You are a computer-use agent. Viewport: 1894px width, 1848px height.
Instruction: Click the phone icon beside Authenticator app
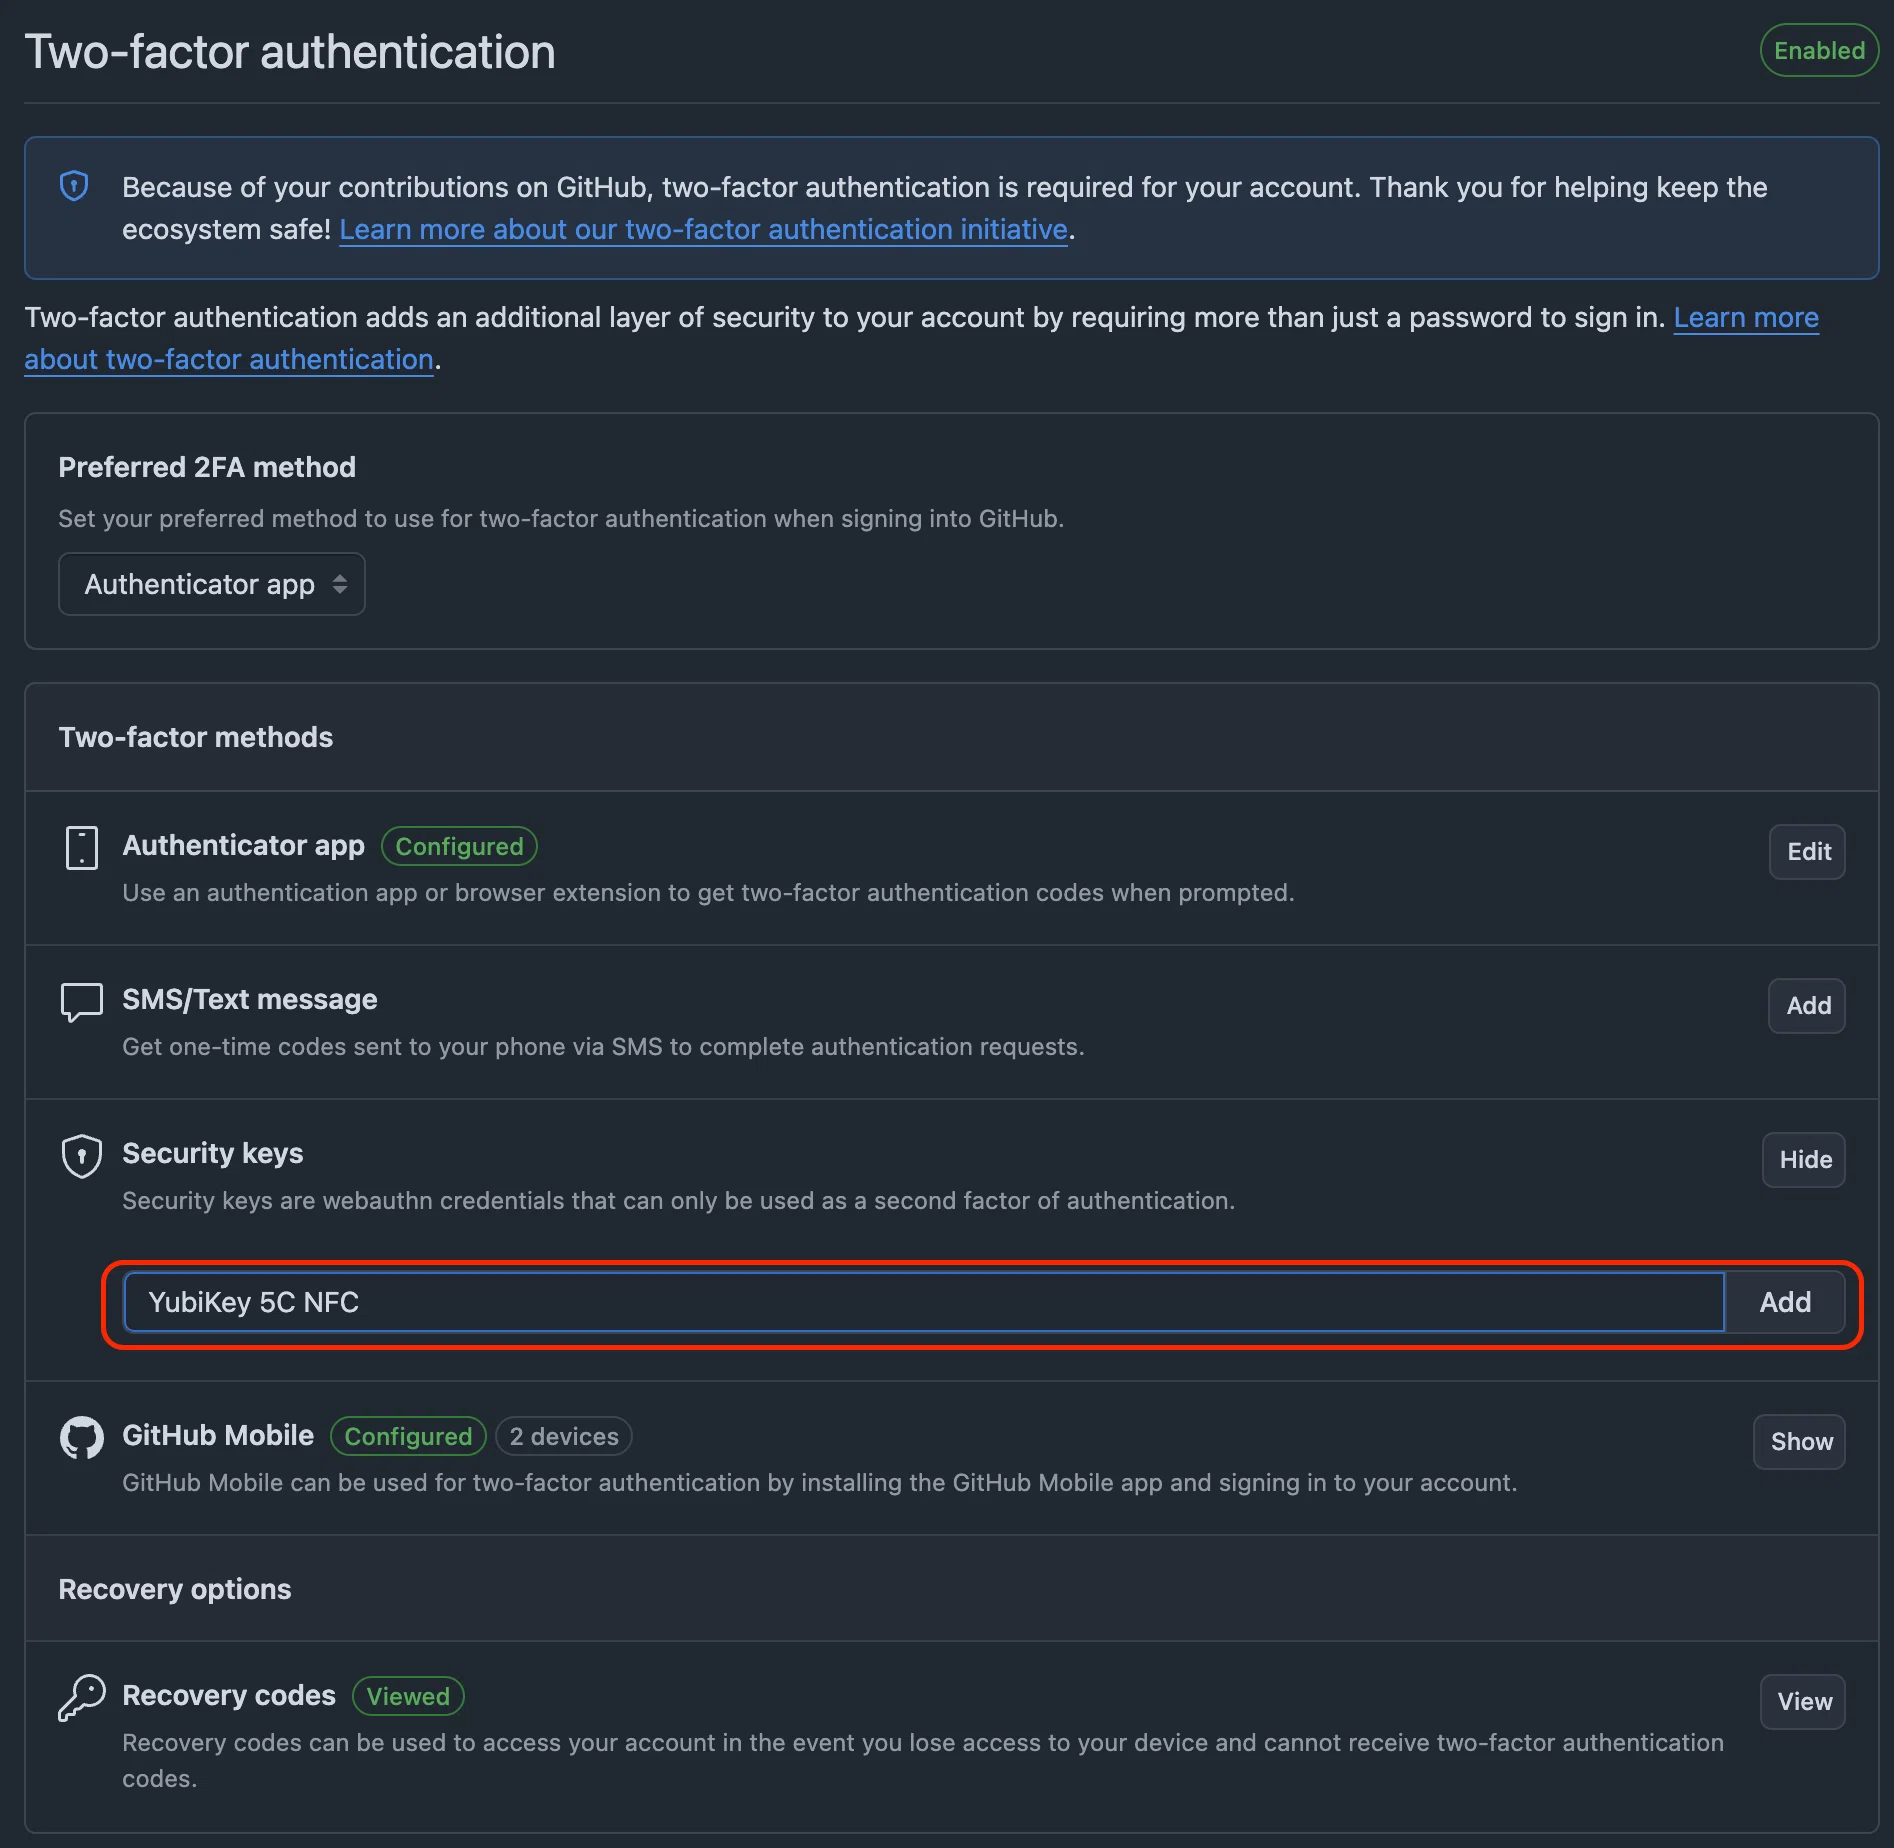pyautogui.click(x=81, y=848)
